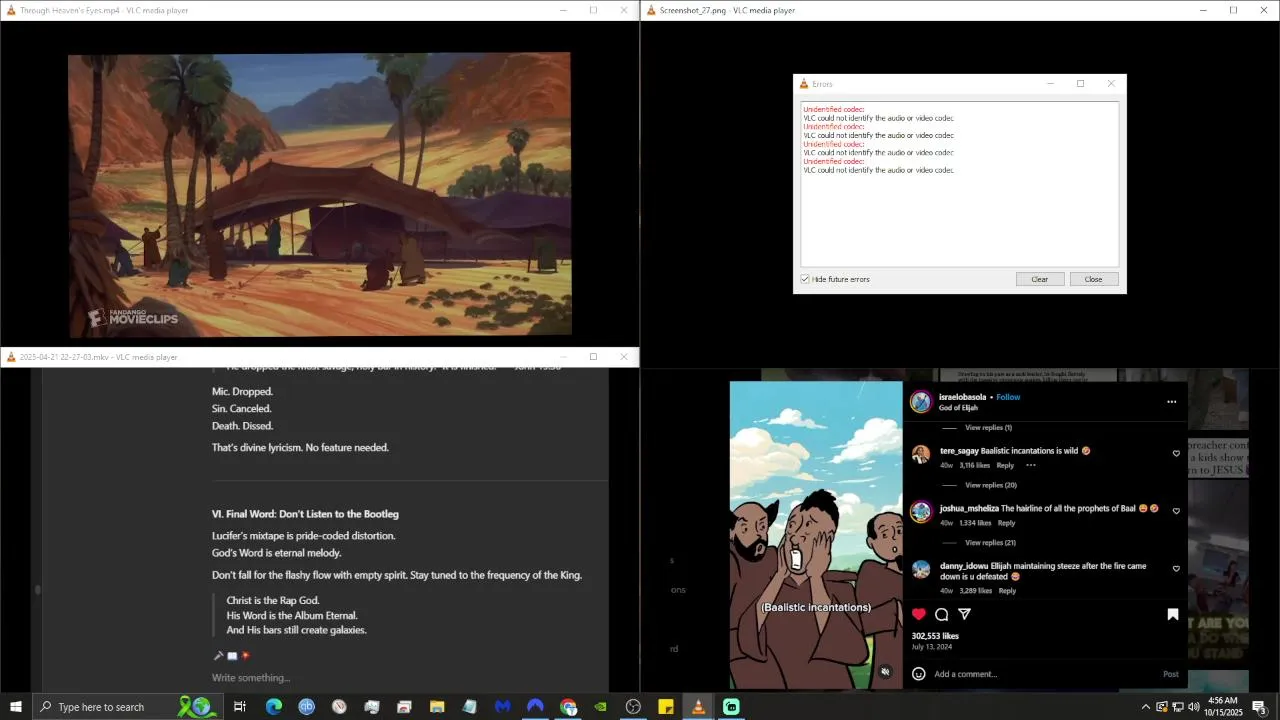Open the tere_sagay commenter avatar
The image size is (1280, 720).
(921, 454)
